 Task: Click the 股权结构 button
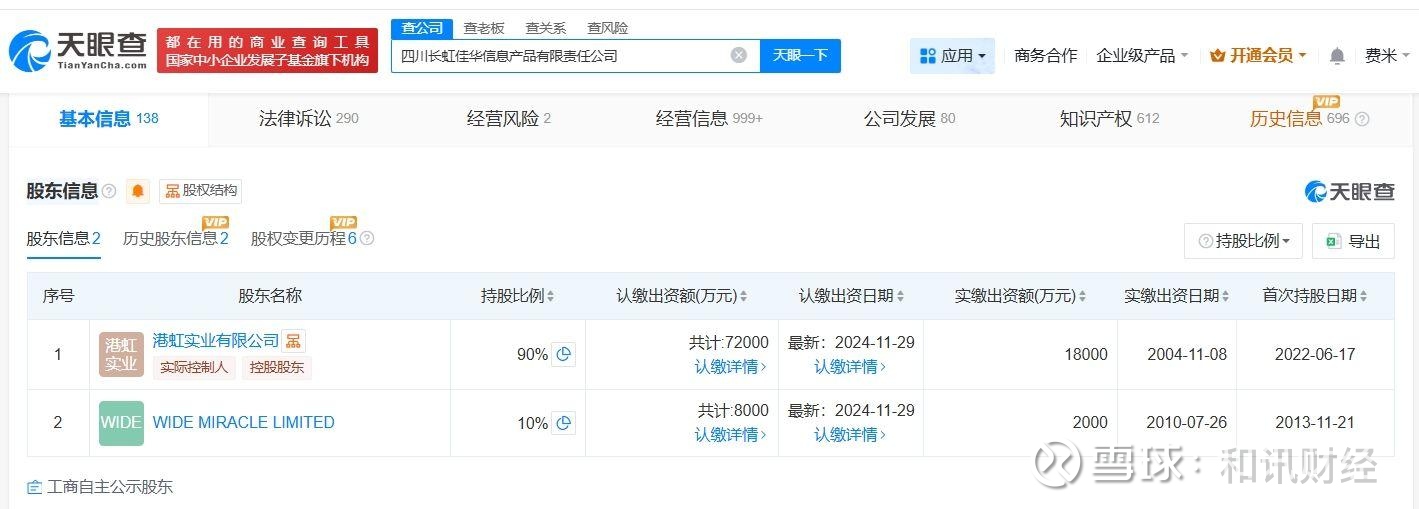[x=200, y=191]
